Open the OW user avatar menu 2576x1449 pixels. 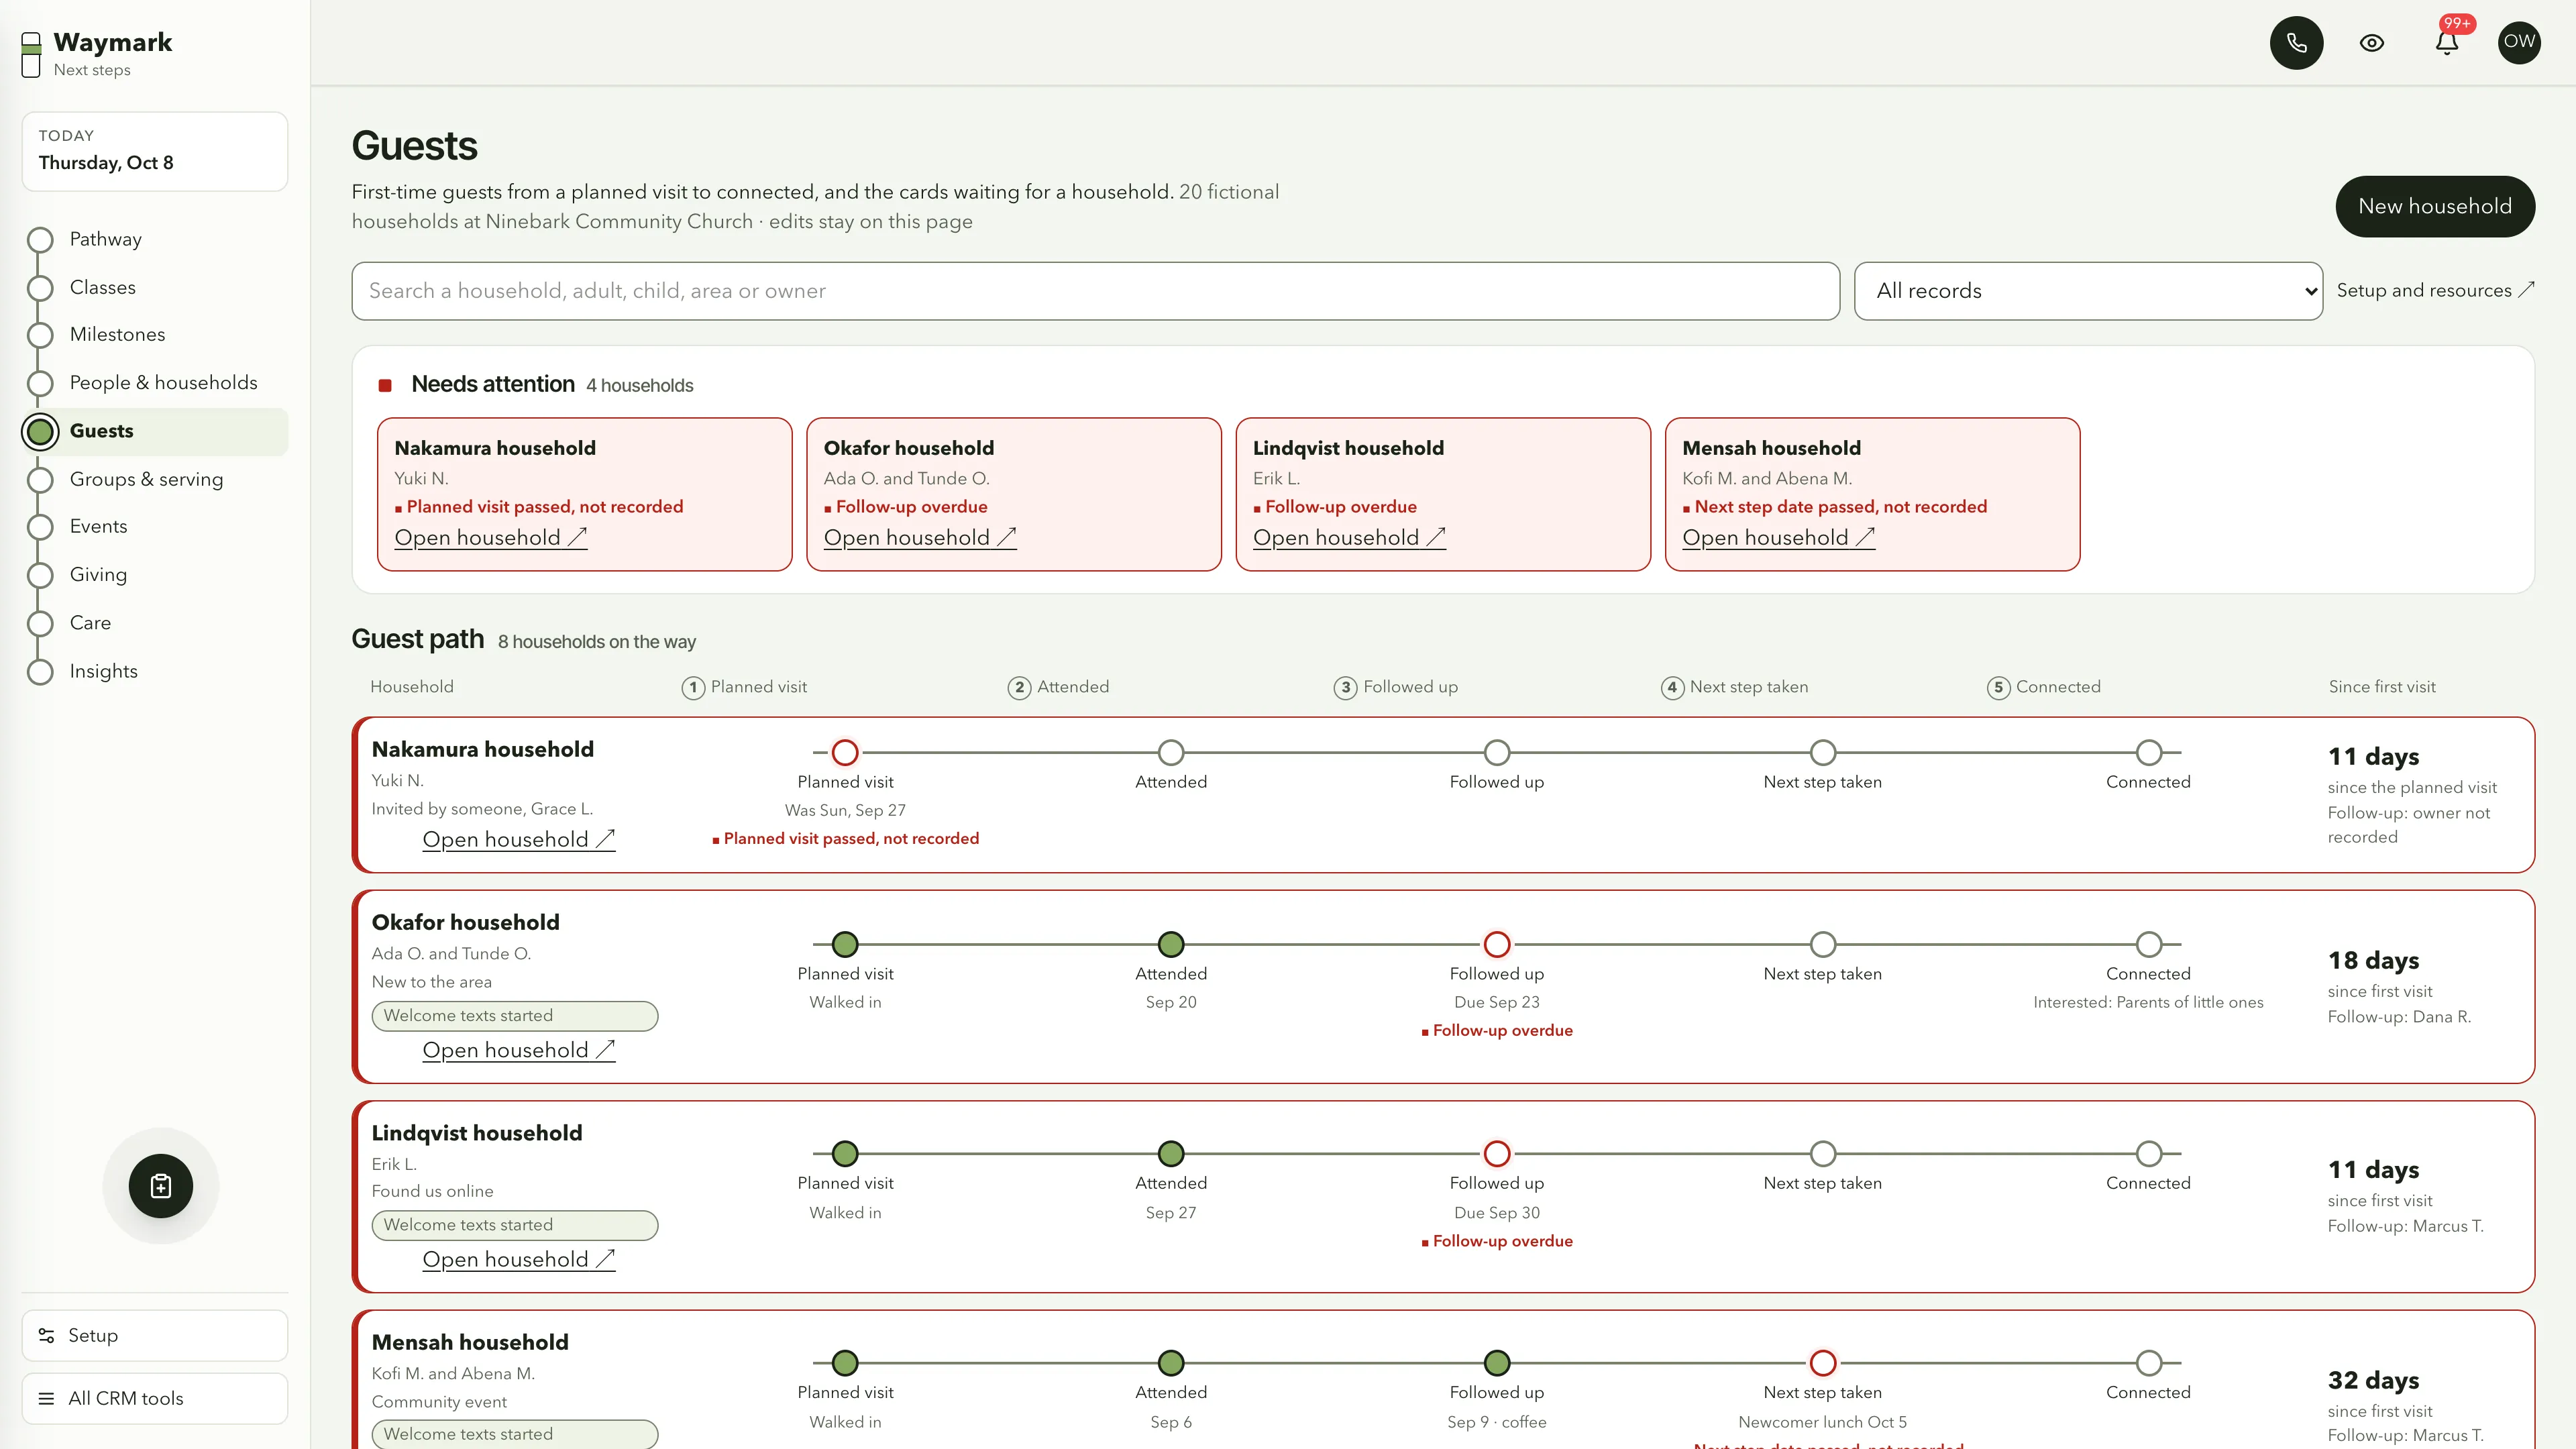point(2519,42)
